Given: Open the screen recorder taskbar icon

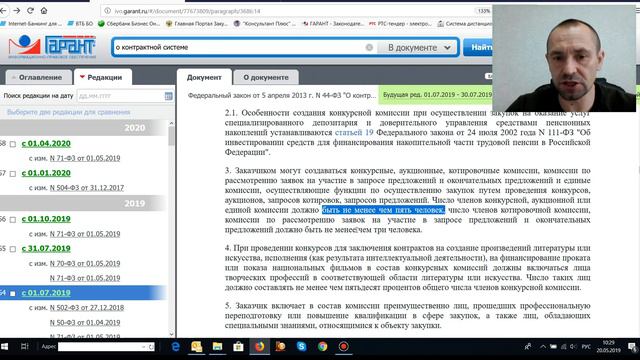Looking at the screenshot, I should pos(344,347).
